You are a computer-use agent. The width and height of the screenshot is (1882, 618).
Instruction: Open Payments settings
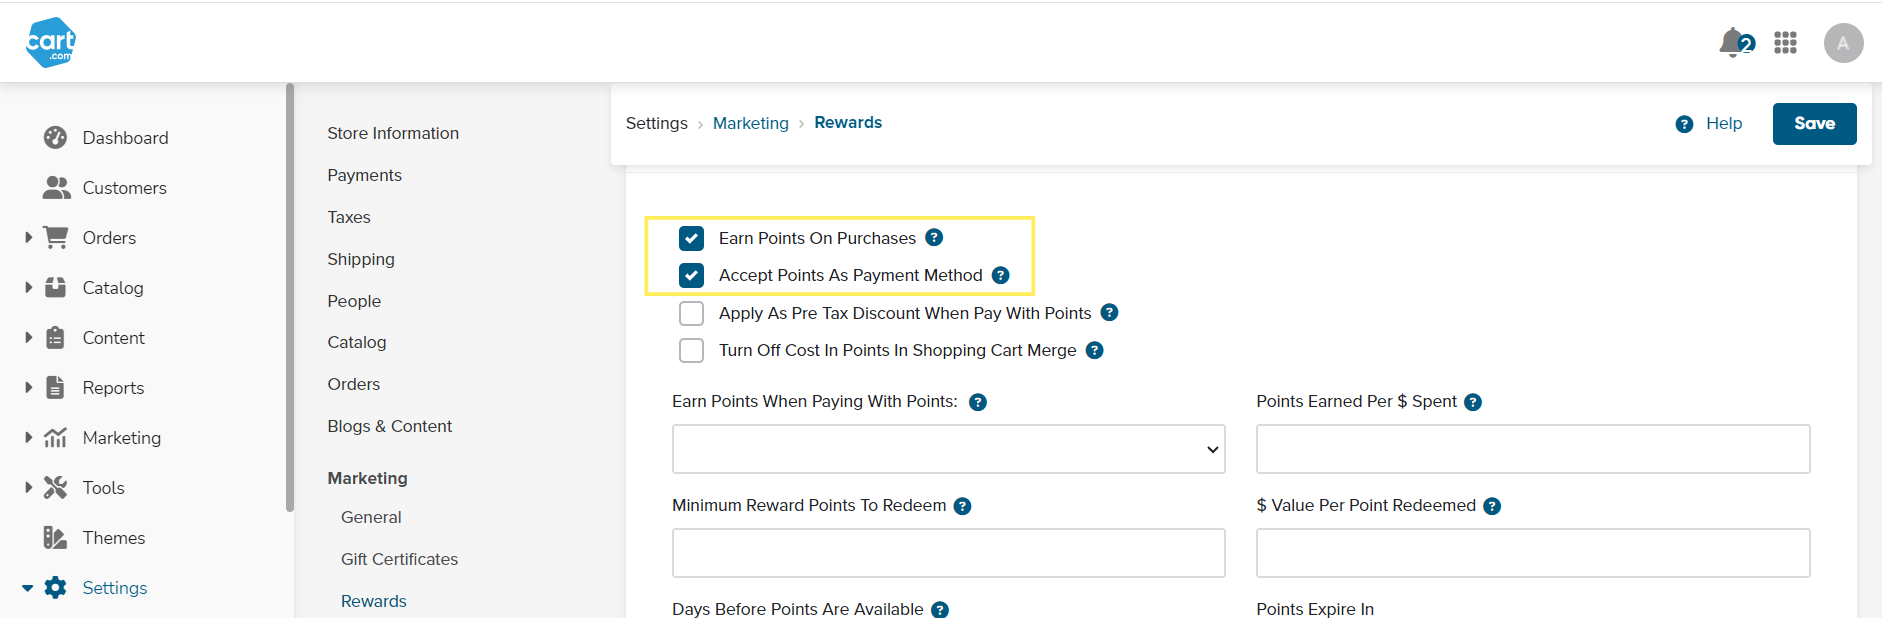(x=364, y=175)
